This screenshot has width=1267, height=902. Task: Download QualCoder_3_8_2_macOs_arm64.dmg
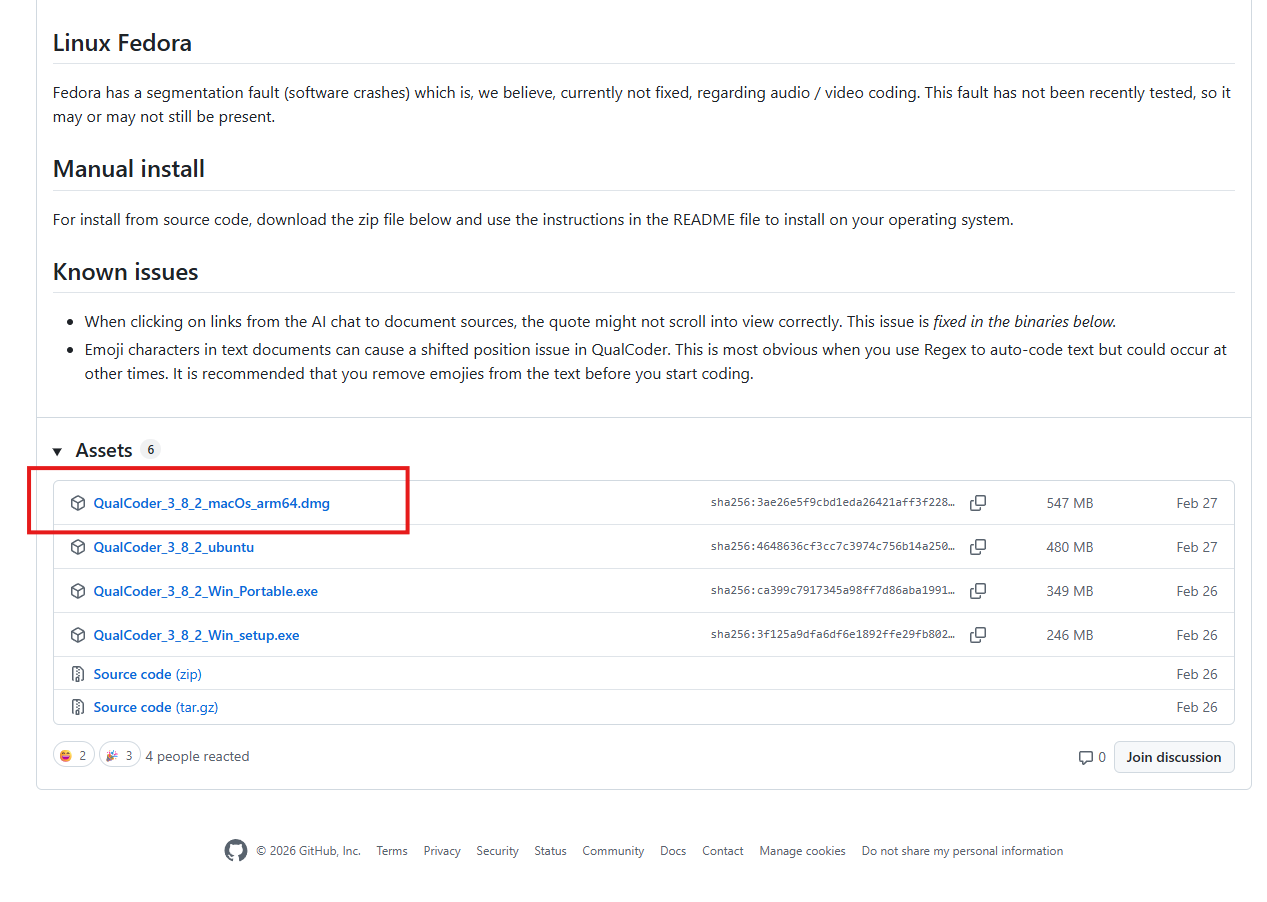[211, 503]
